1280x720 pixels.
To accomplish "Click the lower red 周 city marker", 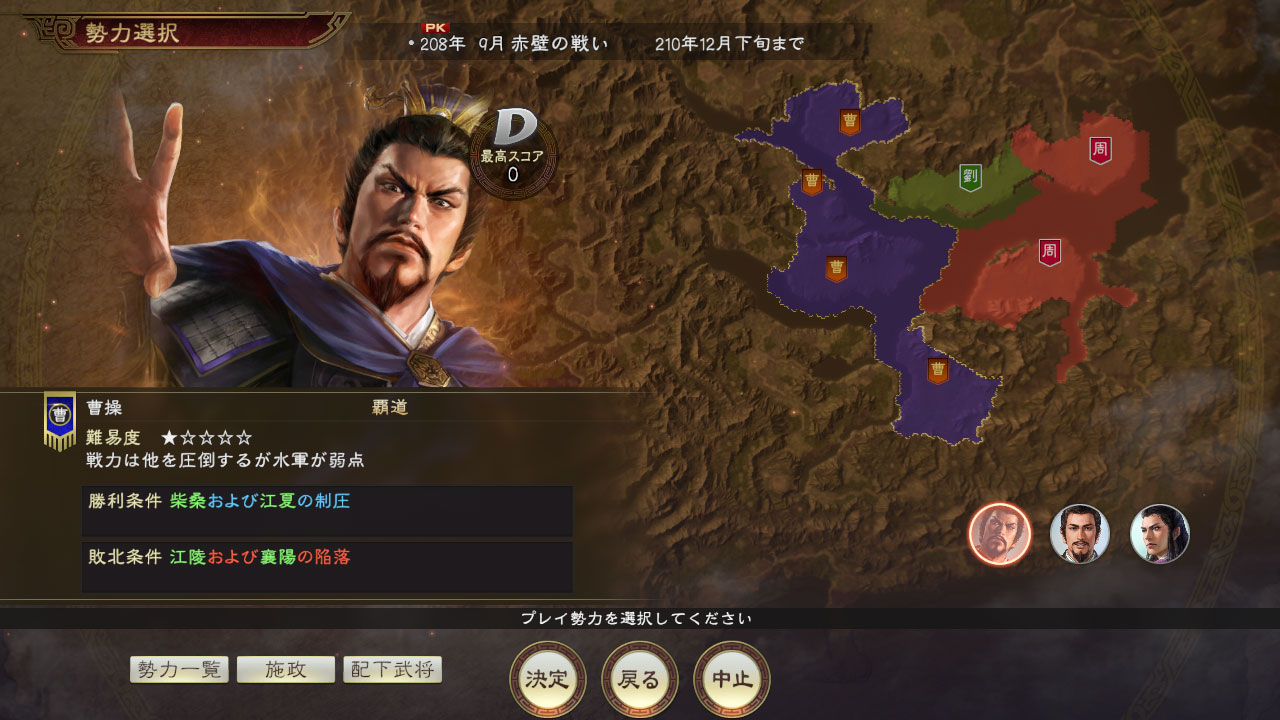I will [x=1050, y=252].
